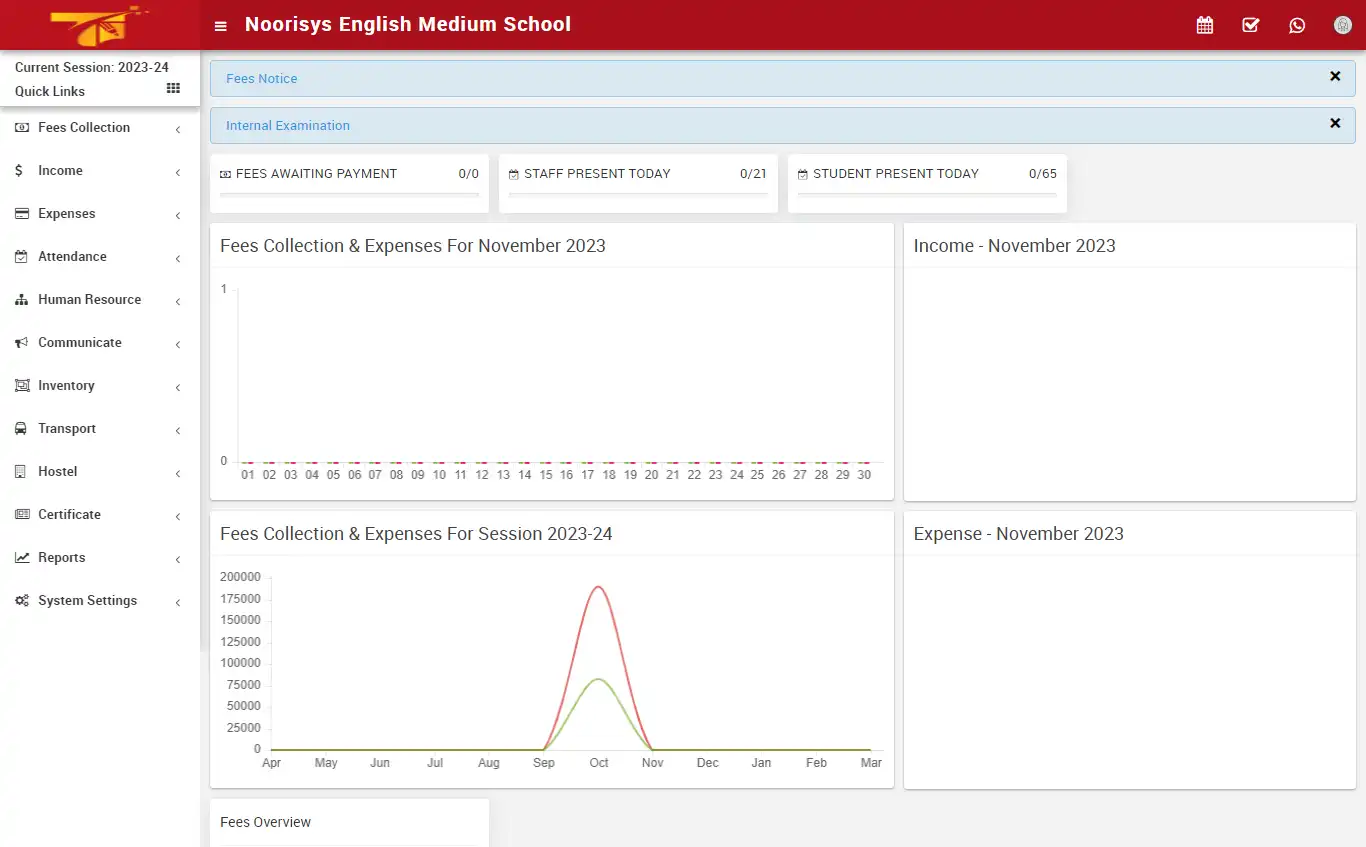Open the user profile avatar icon

tap(1342, 24)
